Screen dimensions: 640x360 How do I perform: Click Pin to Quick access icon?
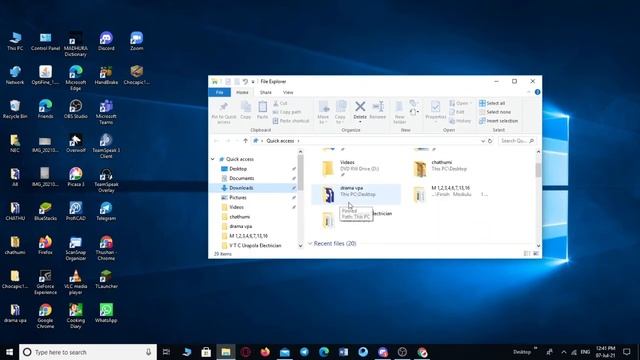click(223, 107)
